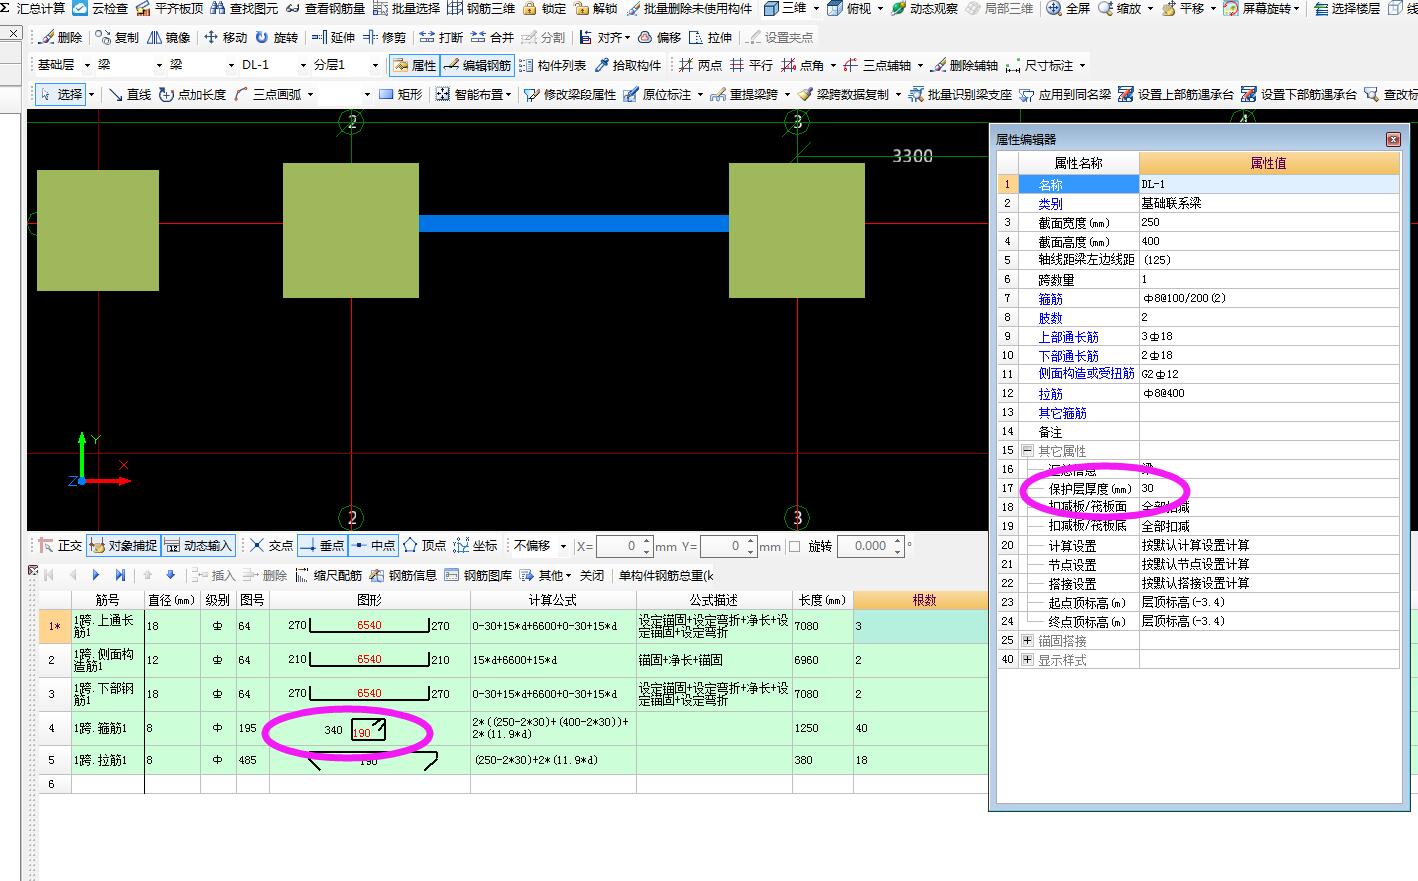Toggle 正交 orthogonal mode
Viewport: 1418px width, 881px height.
tap(60, 545)
